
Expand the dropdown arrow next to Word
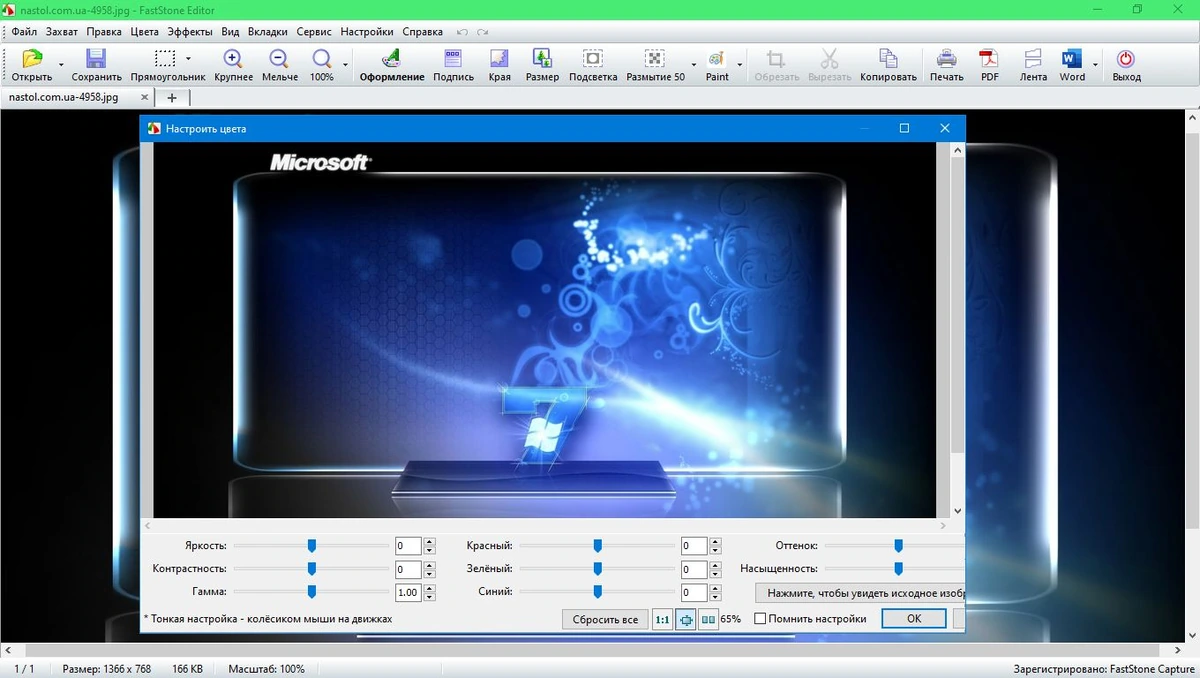tap(1095, 65)
